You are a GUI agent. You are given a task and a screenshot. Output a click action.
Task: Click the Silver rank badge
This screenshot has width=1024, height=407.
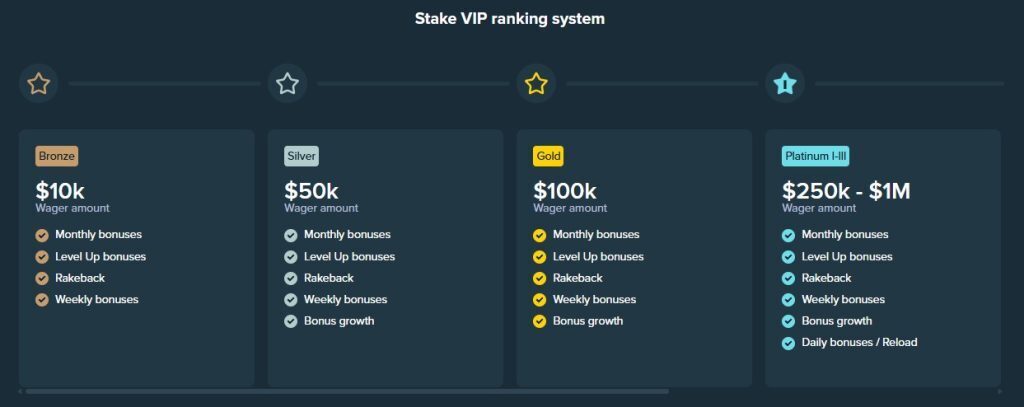click(302, 157)
